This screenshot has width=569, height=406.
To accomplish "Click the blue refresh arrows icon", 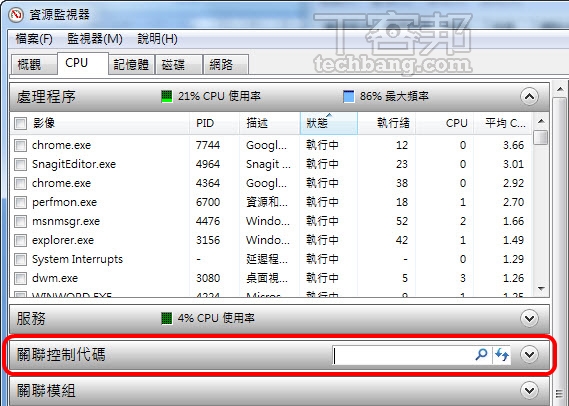I will tap(502, 354).
